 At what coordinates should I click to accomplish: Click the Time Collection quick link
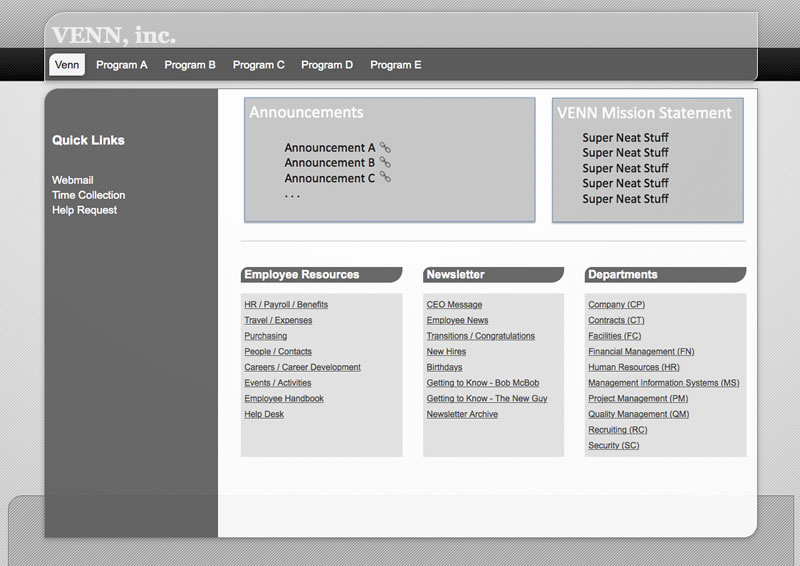coord(89,195)
